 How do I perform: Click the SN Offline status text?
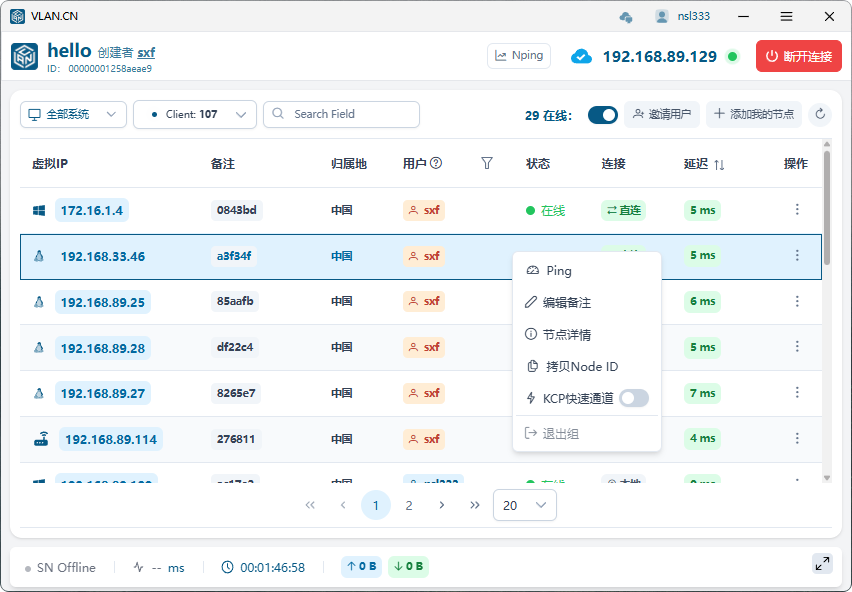tap(66, 568)
